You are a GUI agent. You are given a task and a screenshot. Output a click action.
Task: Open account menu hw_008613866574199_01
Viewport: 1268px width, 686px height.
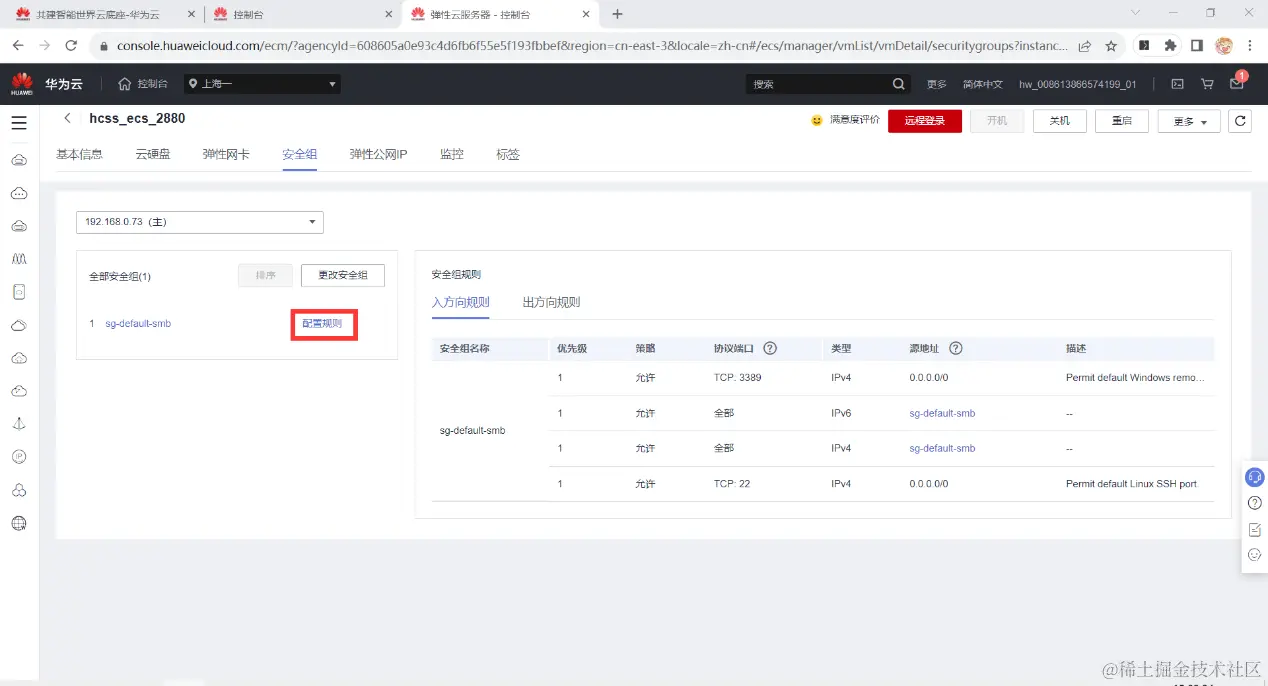[1077, 84]
